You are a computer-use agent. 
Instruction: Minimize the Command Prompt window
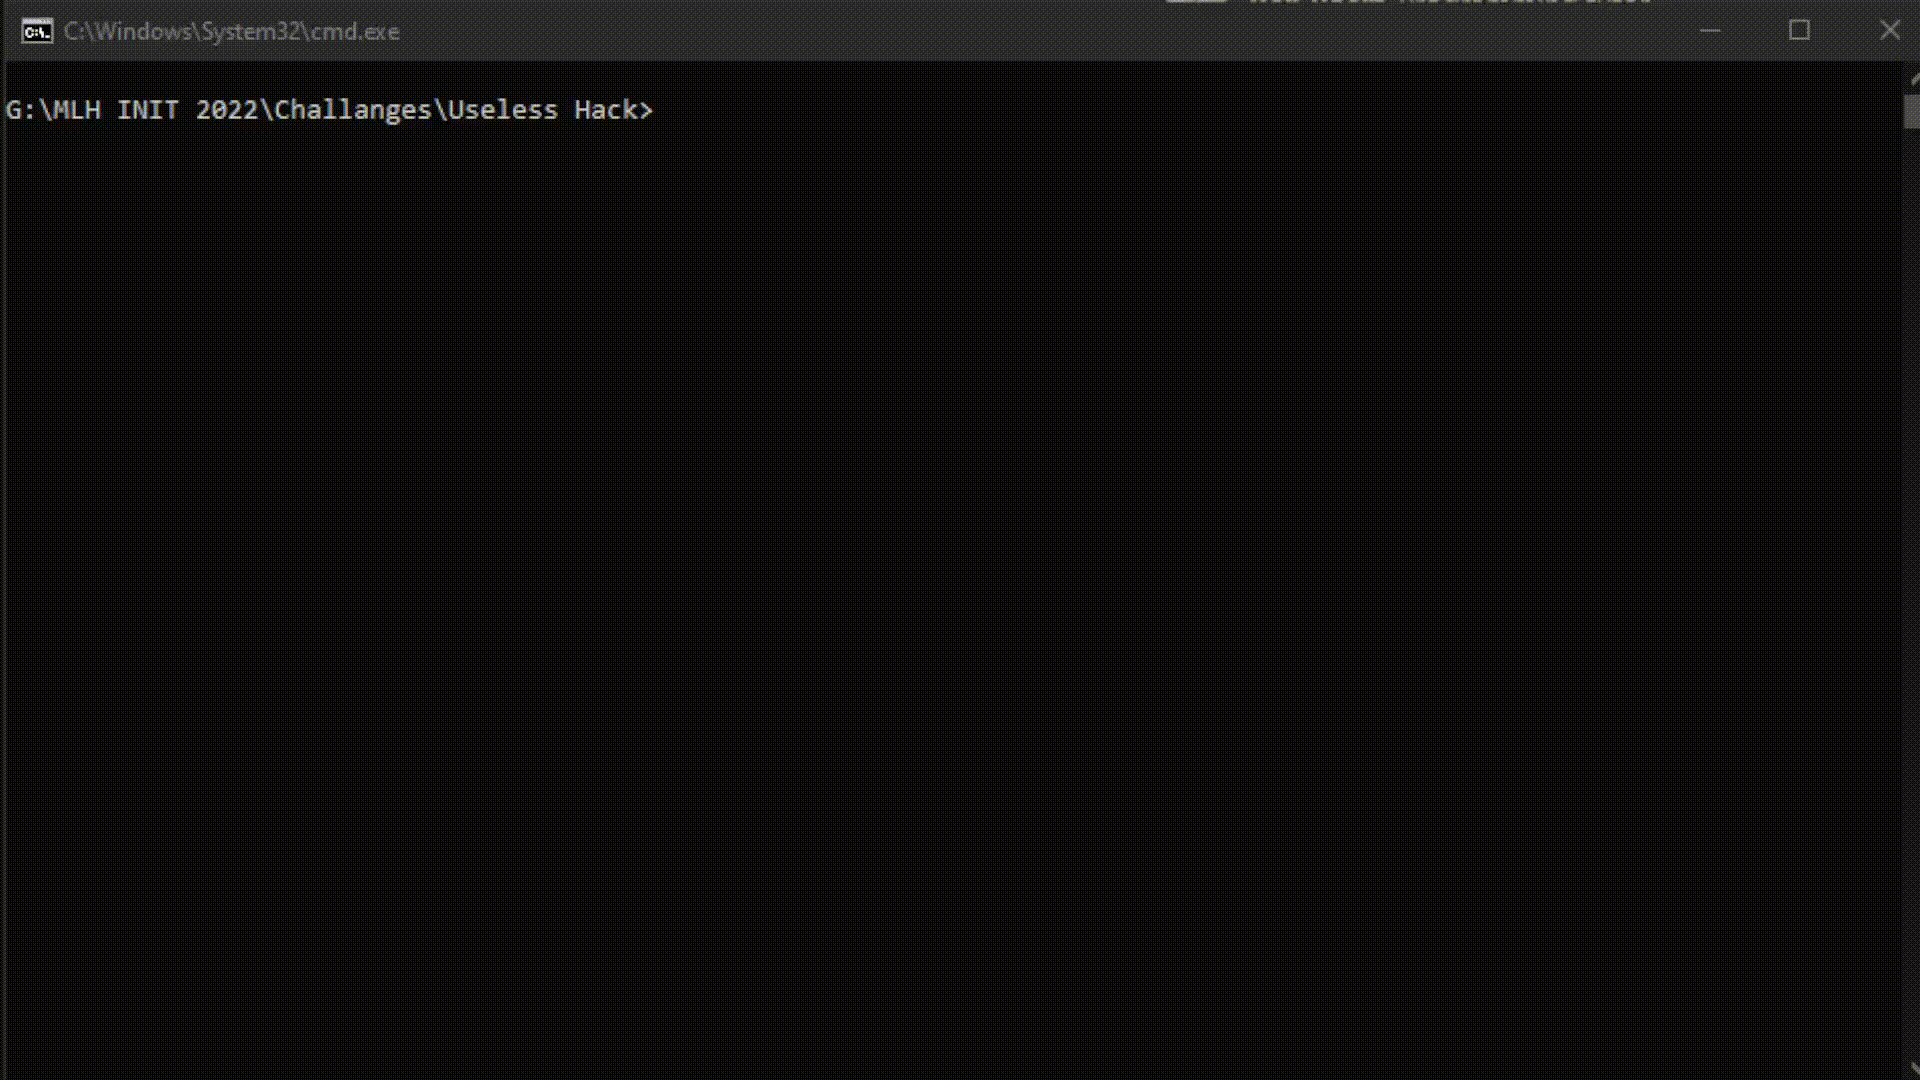click(x=1710, y=31)
